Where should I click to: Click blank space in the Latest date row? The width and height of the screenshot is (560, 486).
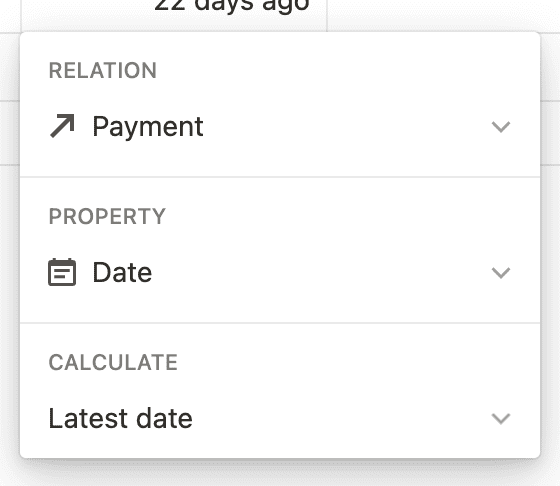click(x=339, y=419)
